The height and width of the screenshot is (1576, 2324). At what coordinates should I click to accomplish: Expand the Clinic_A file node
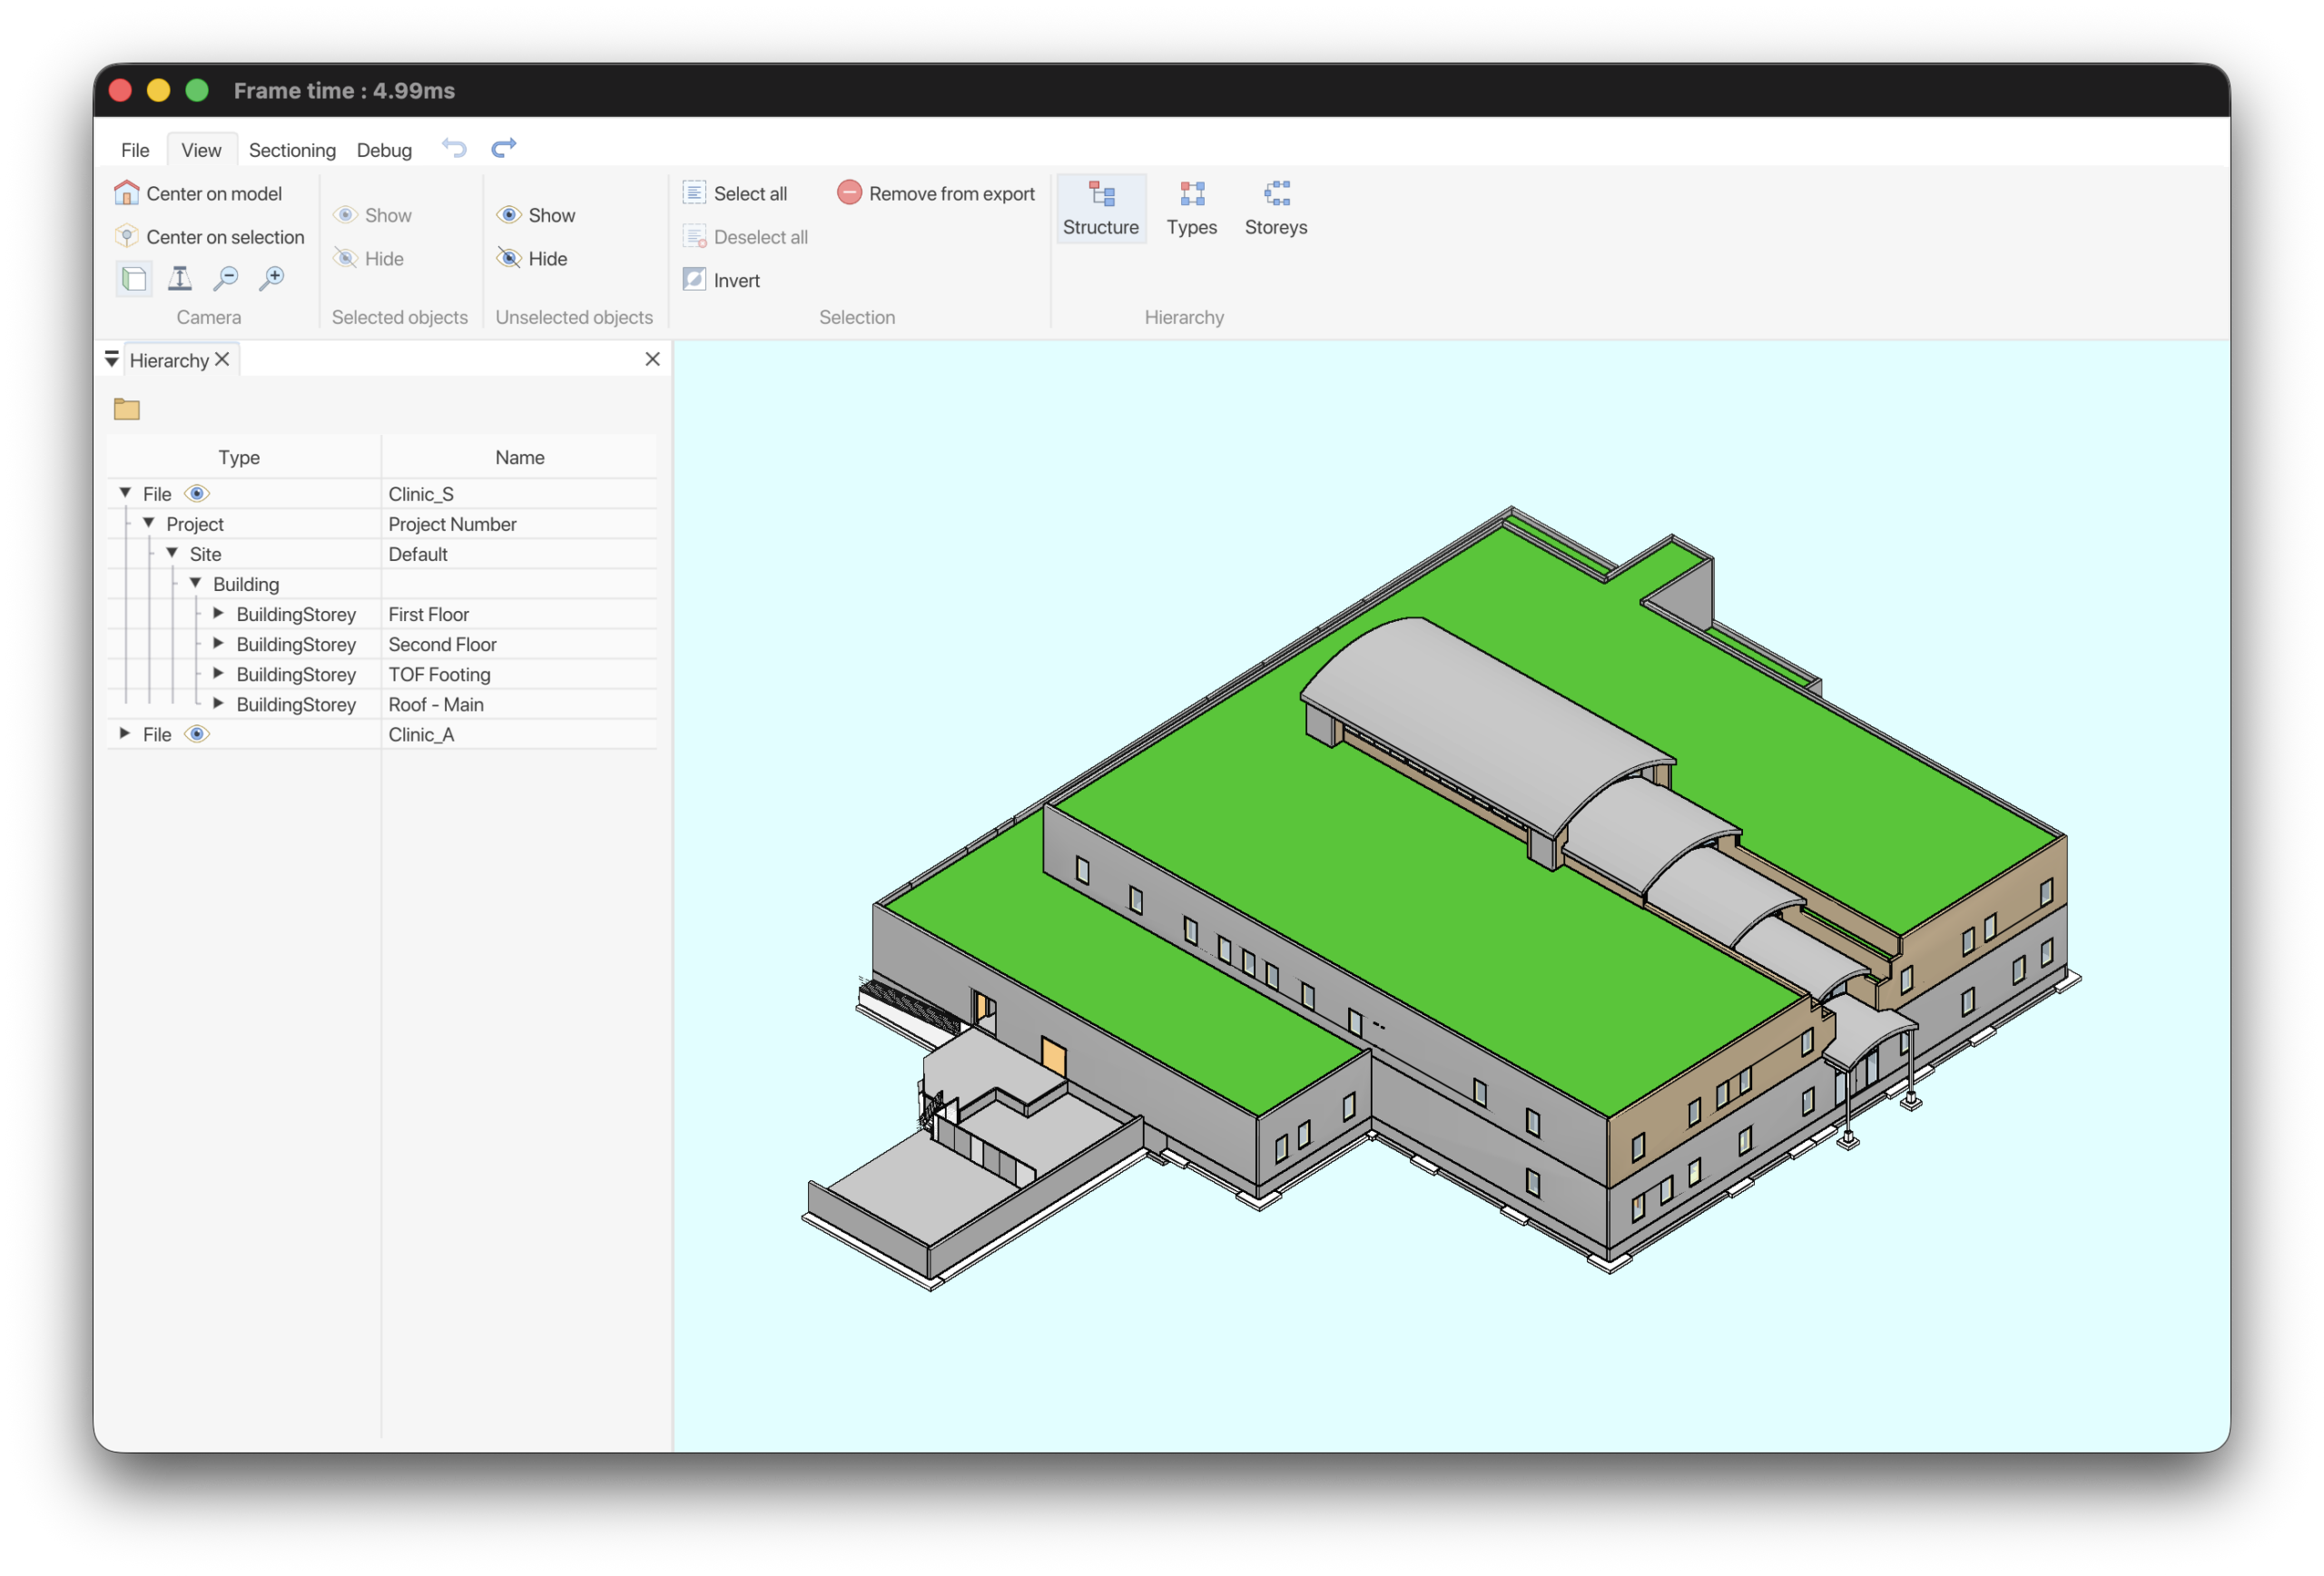tap(125, 734)
